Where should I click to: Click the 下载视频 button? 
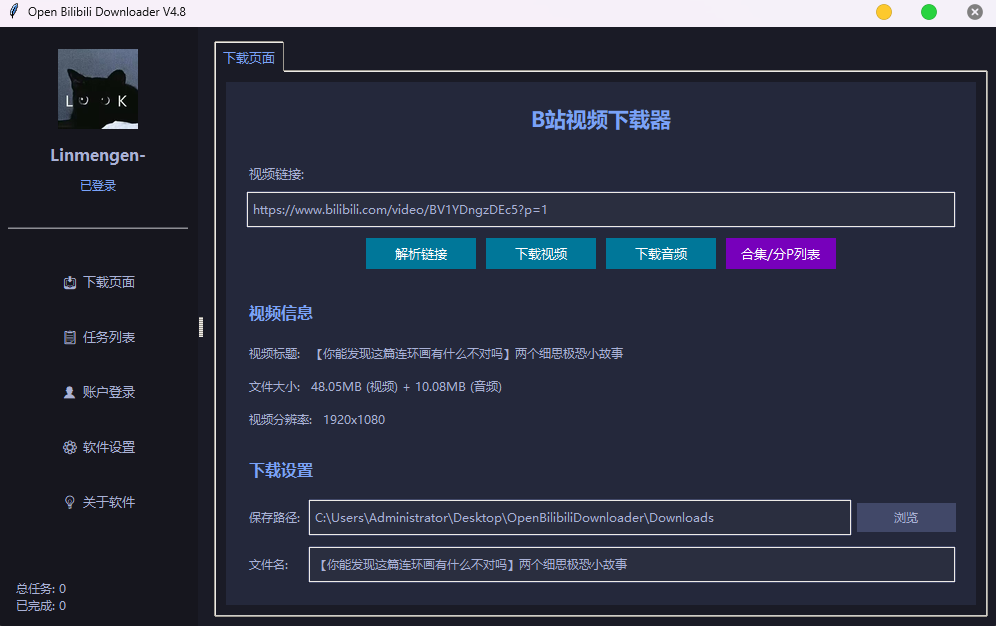click(541, 254)
